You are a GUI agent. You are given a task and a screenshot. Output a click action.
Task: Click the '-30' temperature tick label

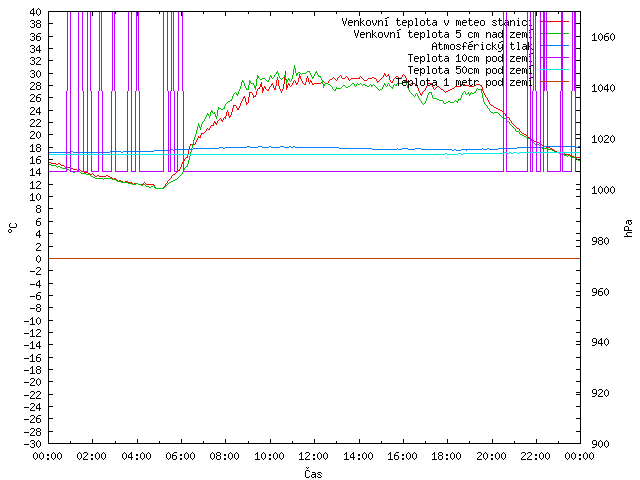click(33, 444)
